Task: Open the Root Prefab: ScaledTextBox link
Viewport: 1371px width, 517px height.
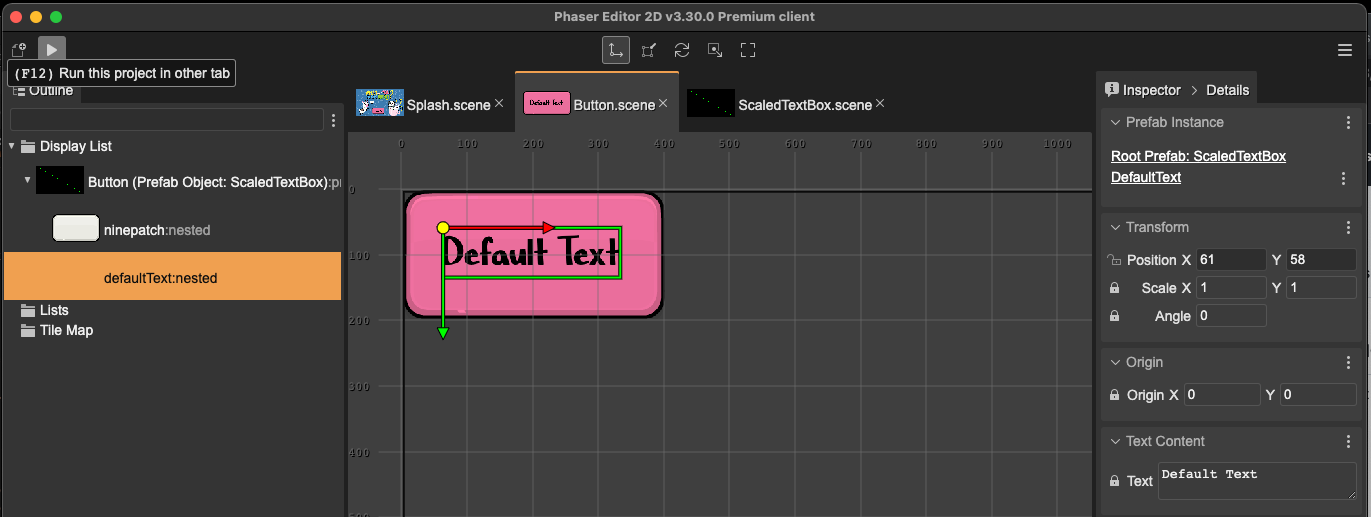Action: click(1198, 156)
